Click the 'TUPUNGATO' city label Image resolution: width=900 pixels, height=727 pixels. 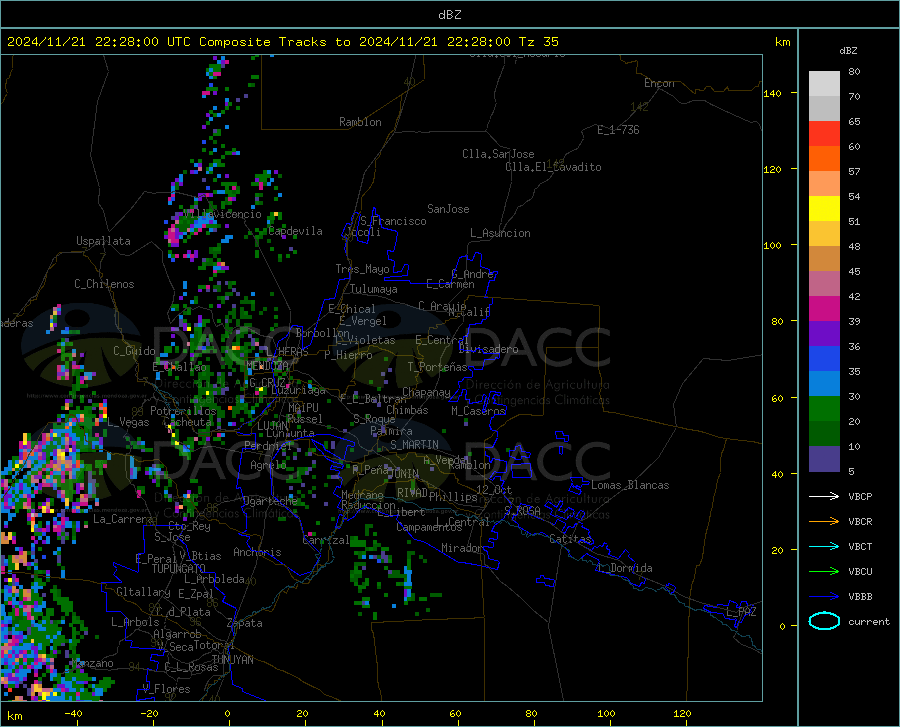(179, 569)
